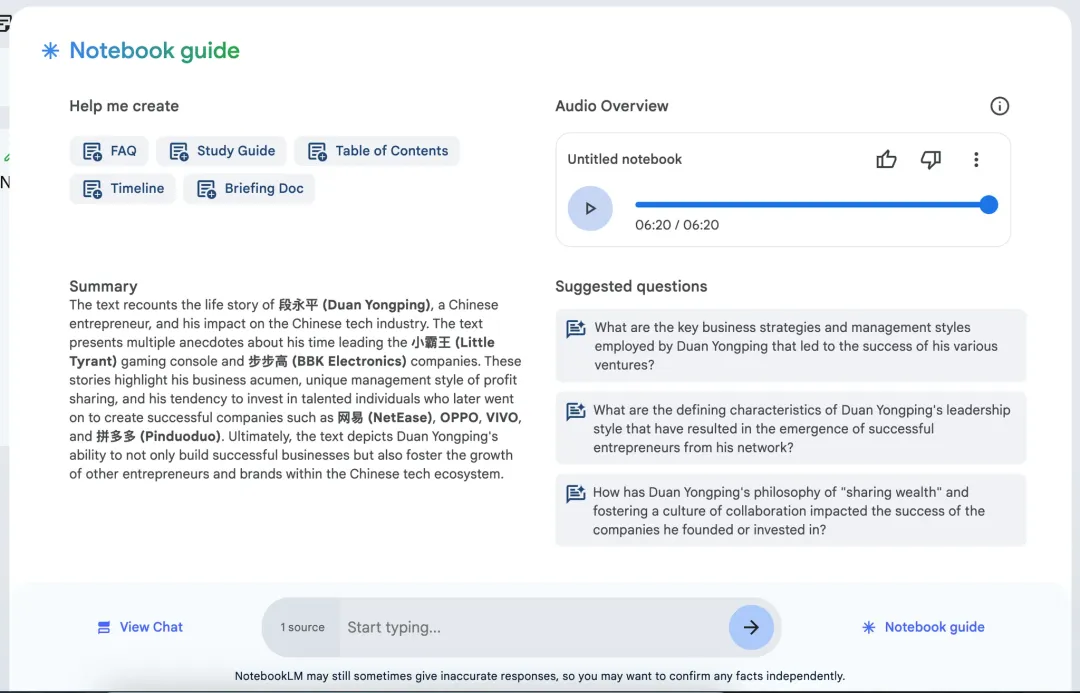The height and width of the screenshot is (693, 1080).
Task: Click the audio progress slider handle
Action: click(988, 205)
